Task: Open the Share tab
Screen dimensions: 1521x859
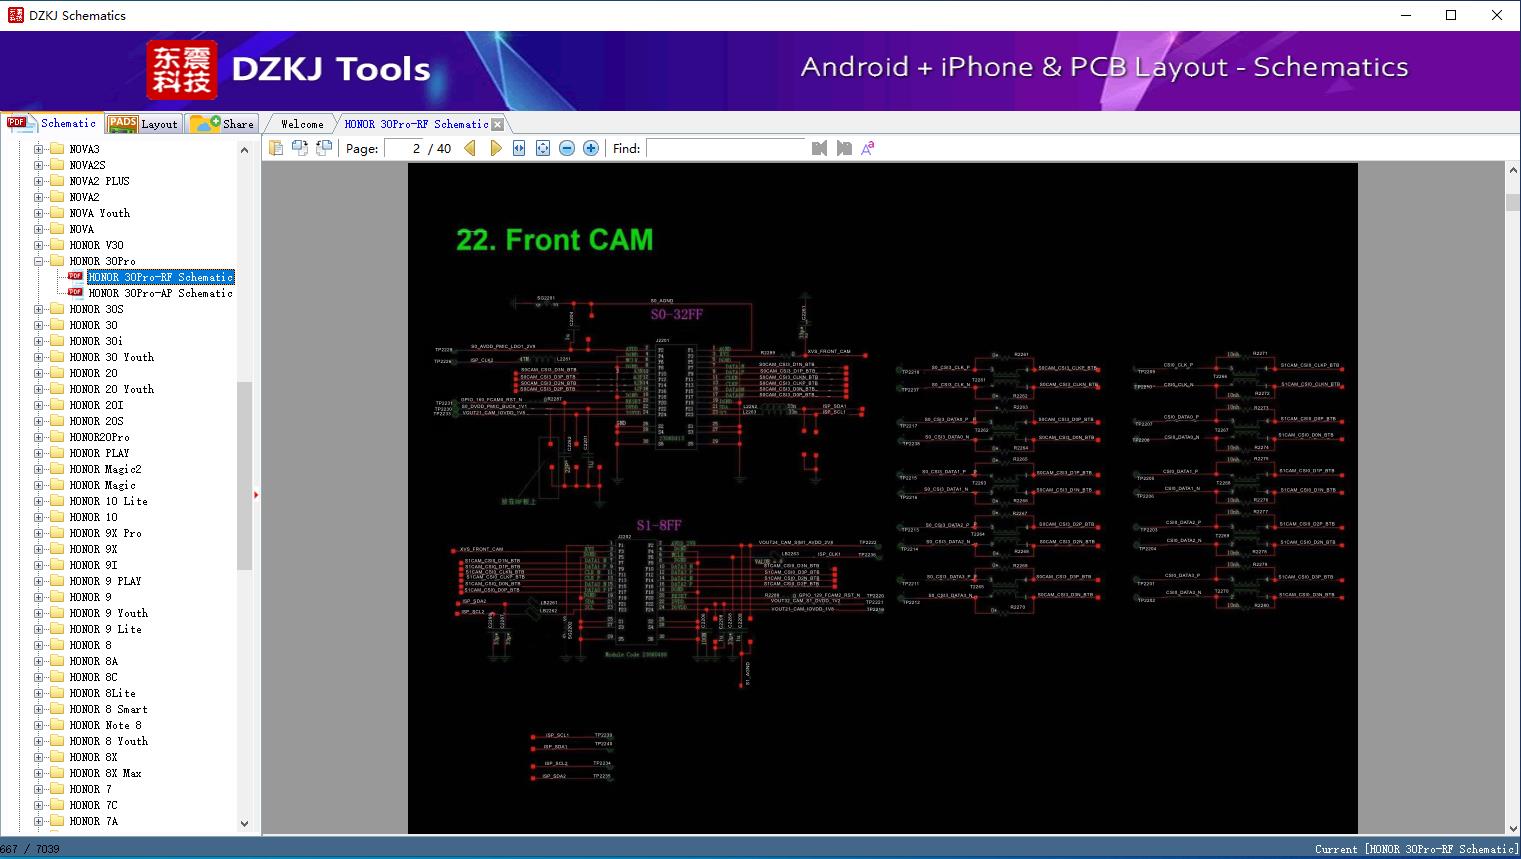Action: [223, 124]
